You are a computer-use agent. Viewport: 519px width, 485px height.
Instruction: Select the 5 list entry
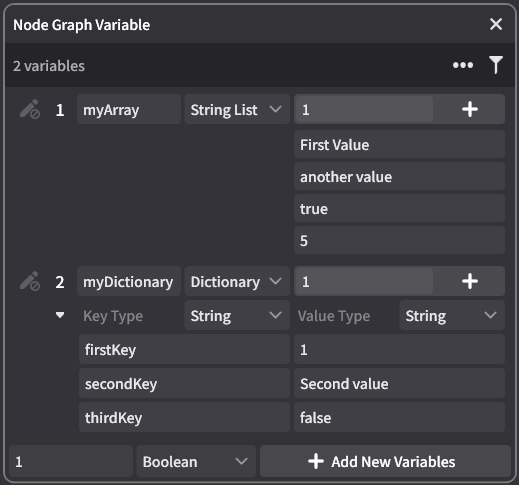[x=399, y=240]
